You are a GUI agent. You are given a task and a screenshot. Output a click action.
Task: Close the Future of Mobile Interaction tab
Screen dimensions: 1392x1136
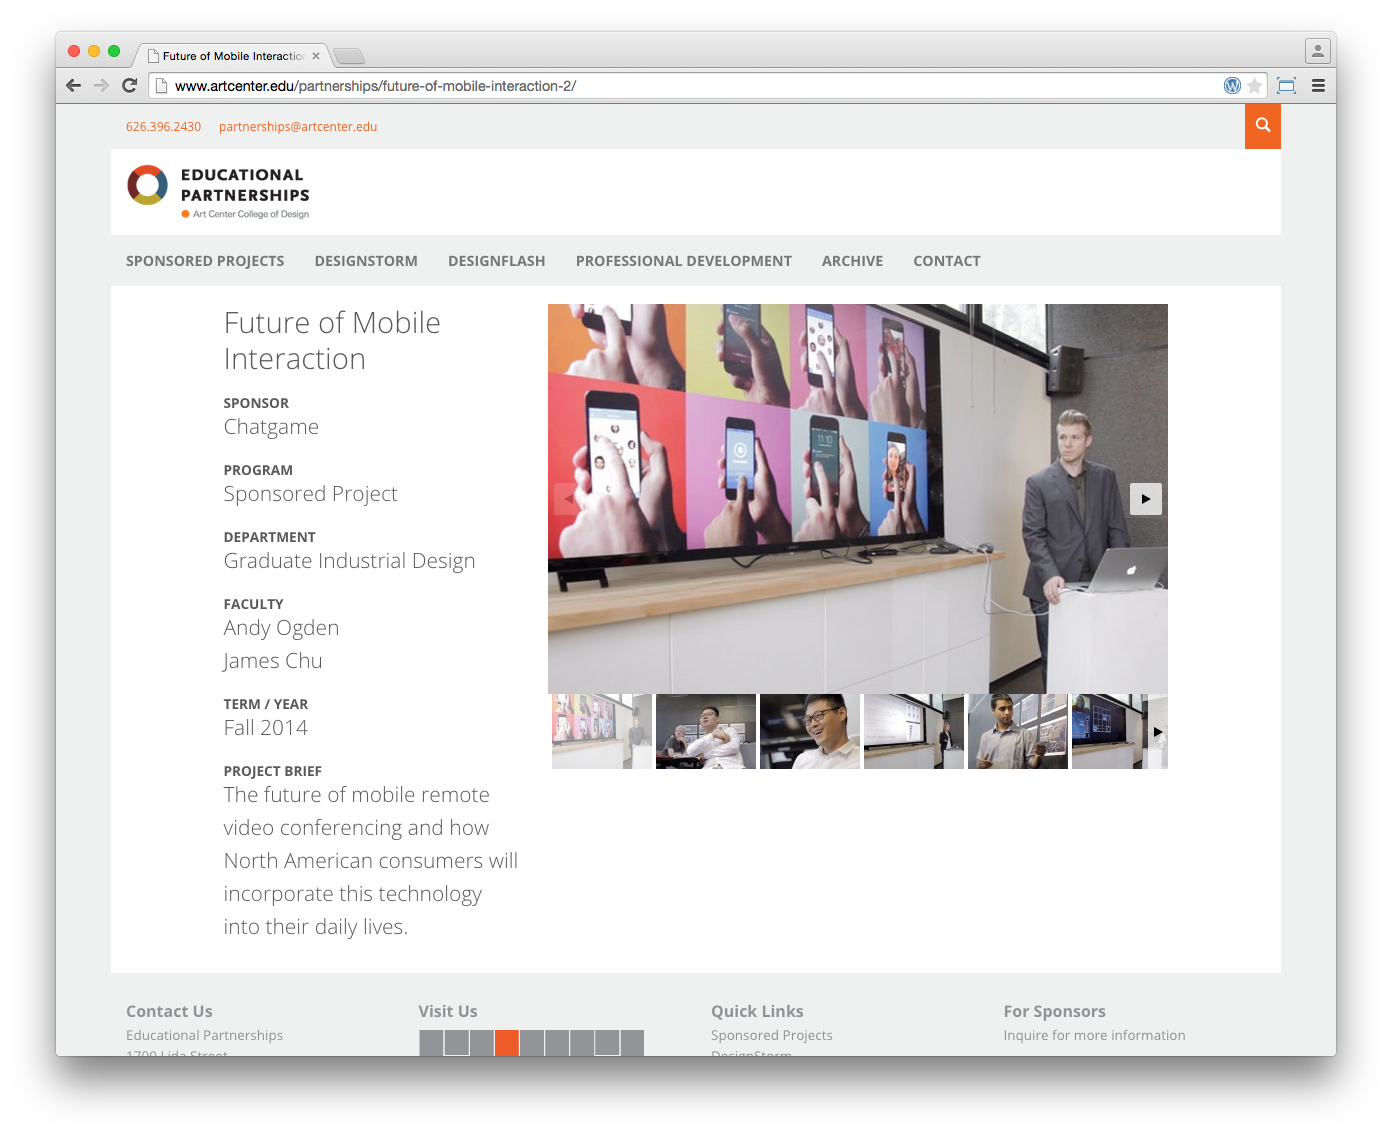316,56
